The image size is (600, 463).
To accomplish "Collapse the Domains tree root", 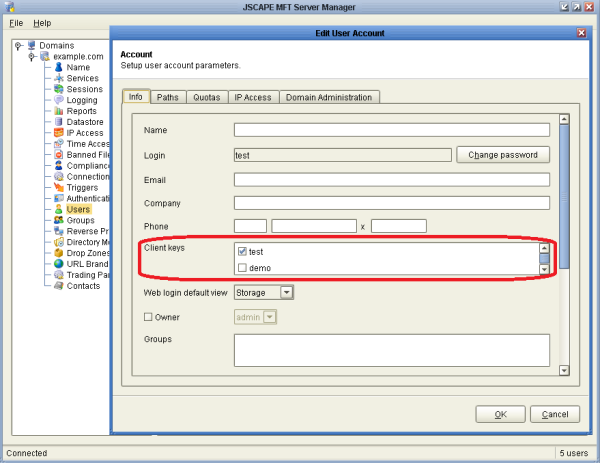I will click(19, 46).
